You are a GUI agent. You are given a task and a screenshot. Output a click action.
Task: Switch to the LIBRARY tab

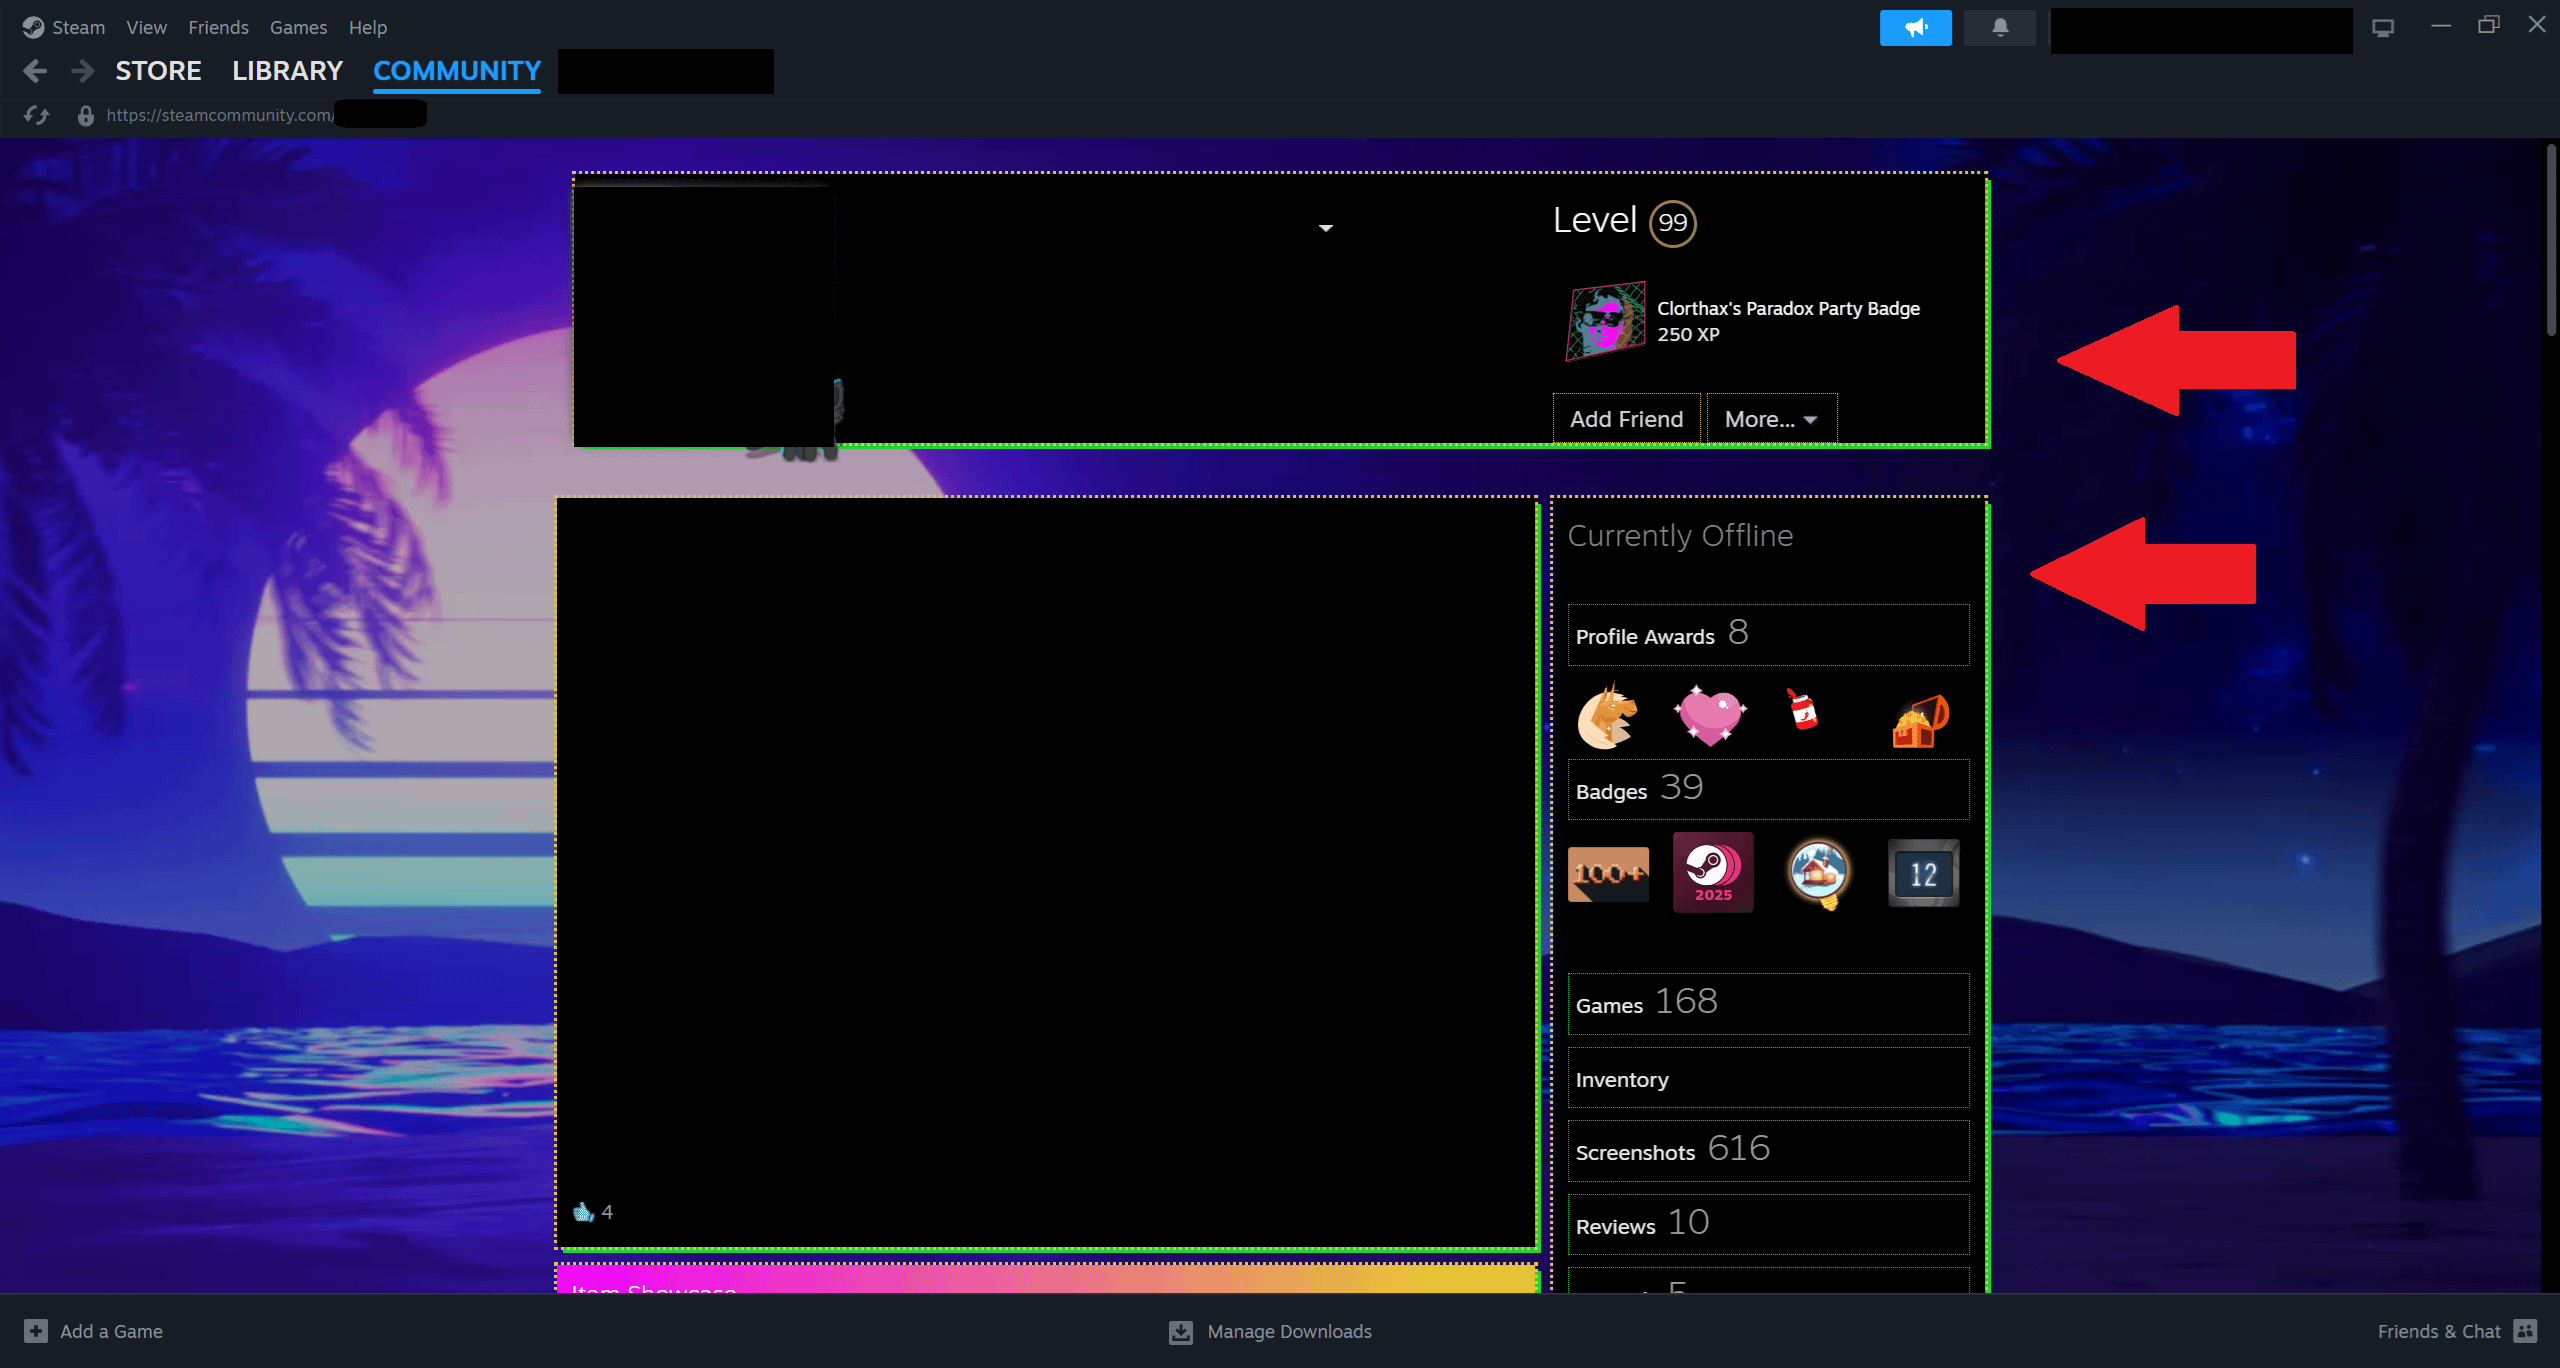click(x=287, y=71)
